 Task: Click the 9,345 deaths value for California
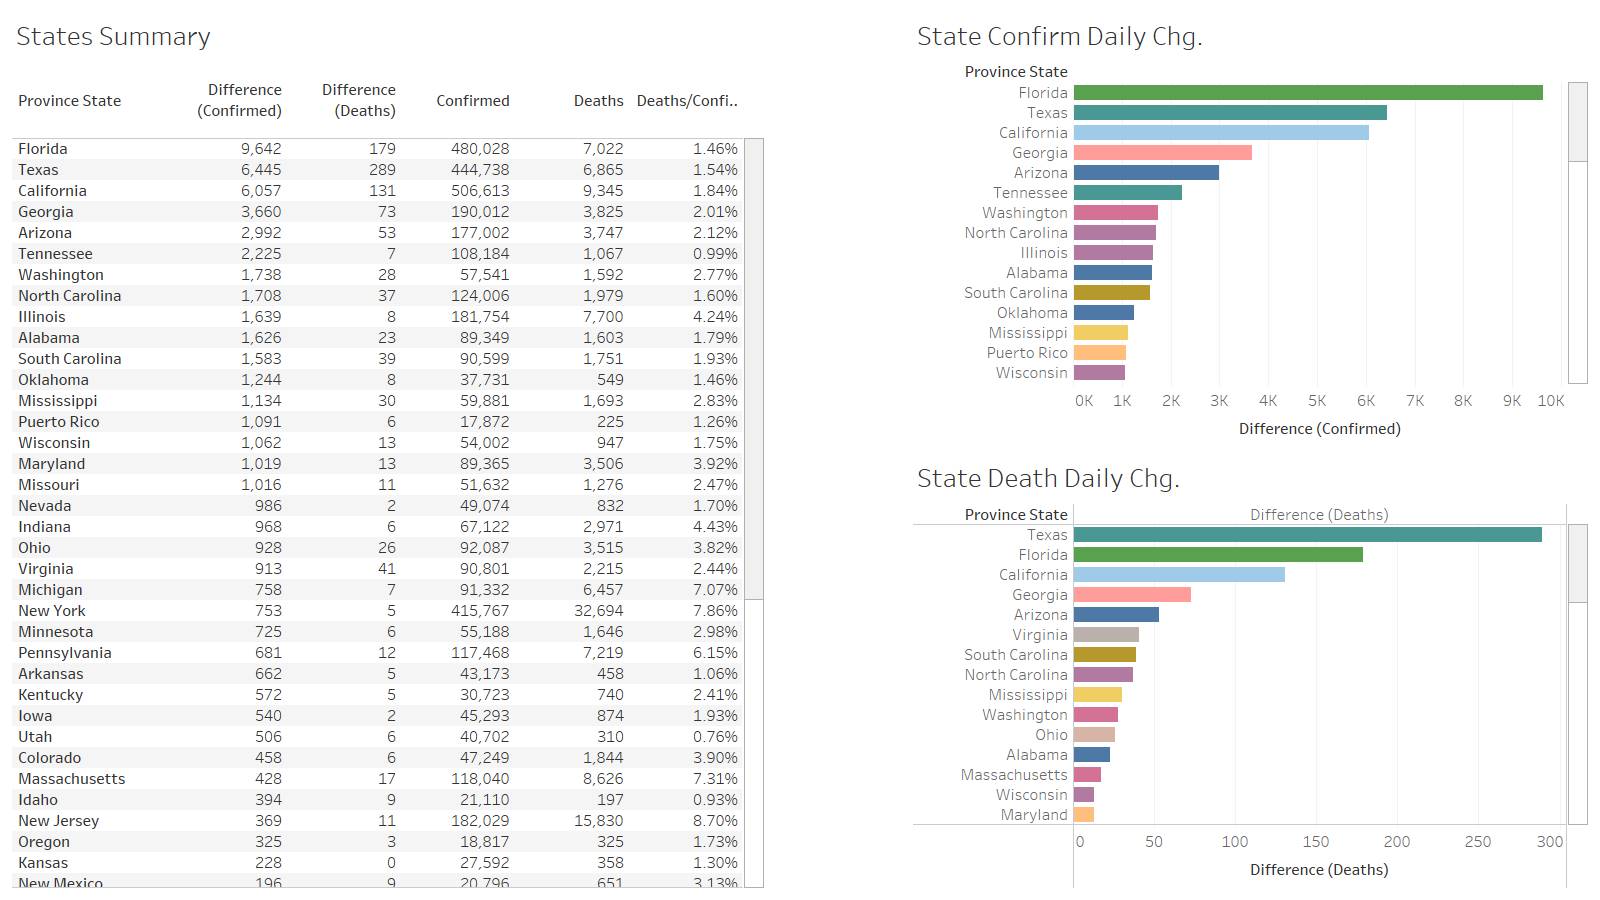[x=603, y=191]
